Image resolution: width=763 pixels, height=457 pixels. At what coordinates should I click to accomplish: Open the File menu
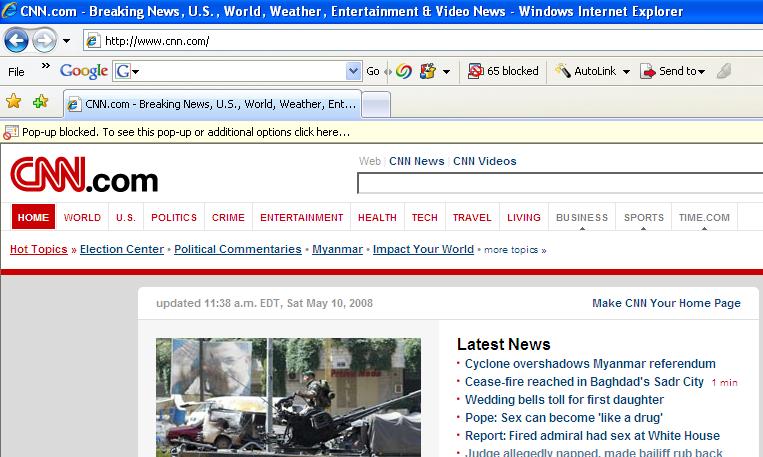(17, 71)
